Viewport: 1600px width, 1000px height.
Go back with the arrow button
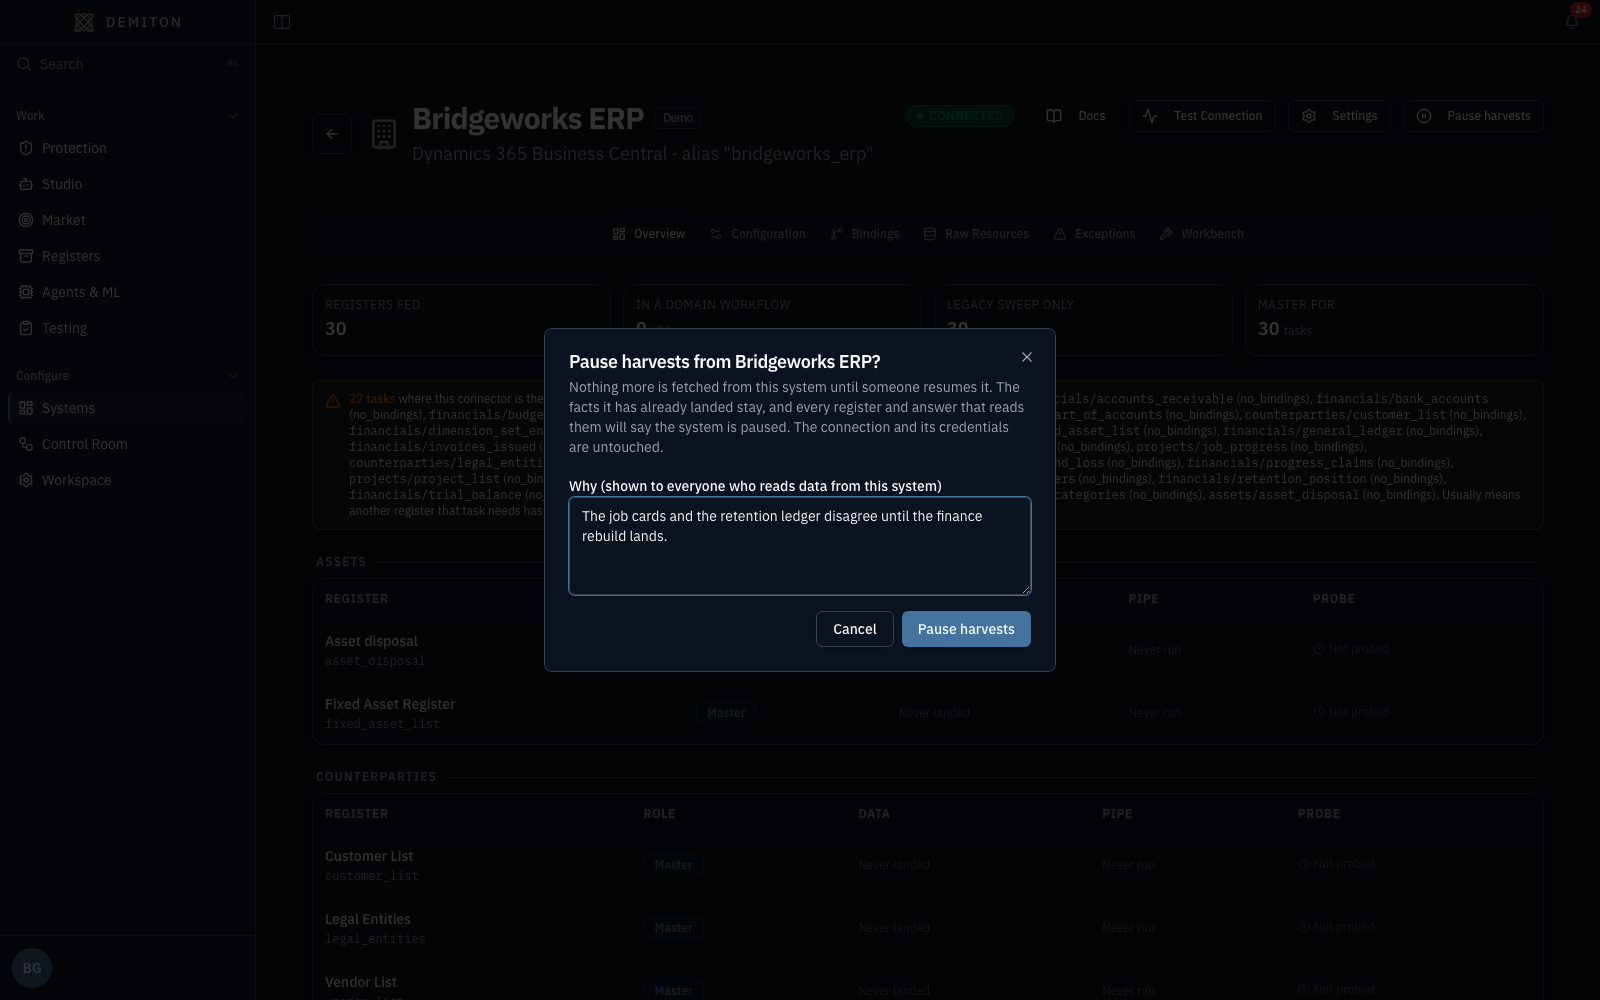pos(332,134)
